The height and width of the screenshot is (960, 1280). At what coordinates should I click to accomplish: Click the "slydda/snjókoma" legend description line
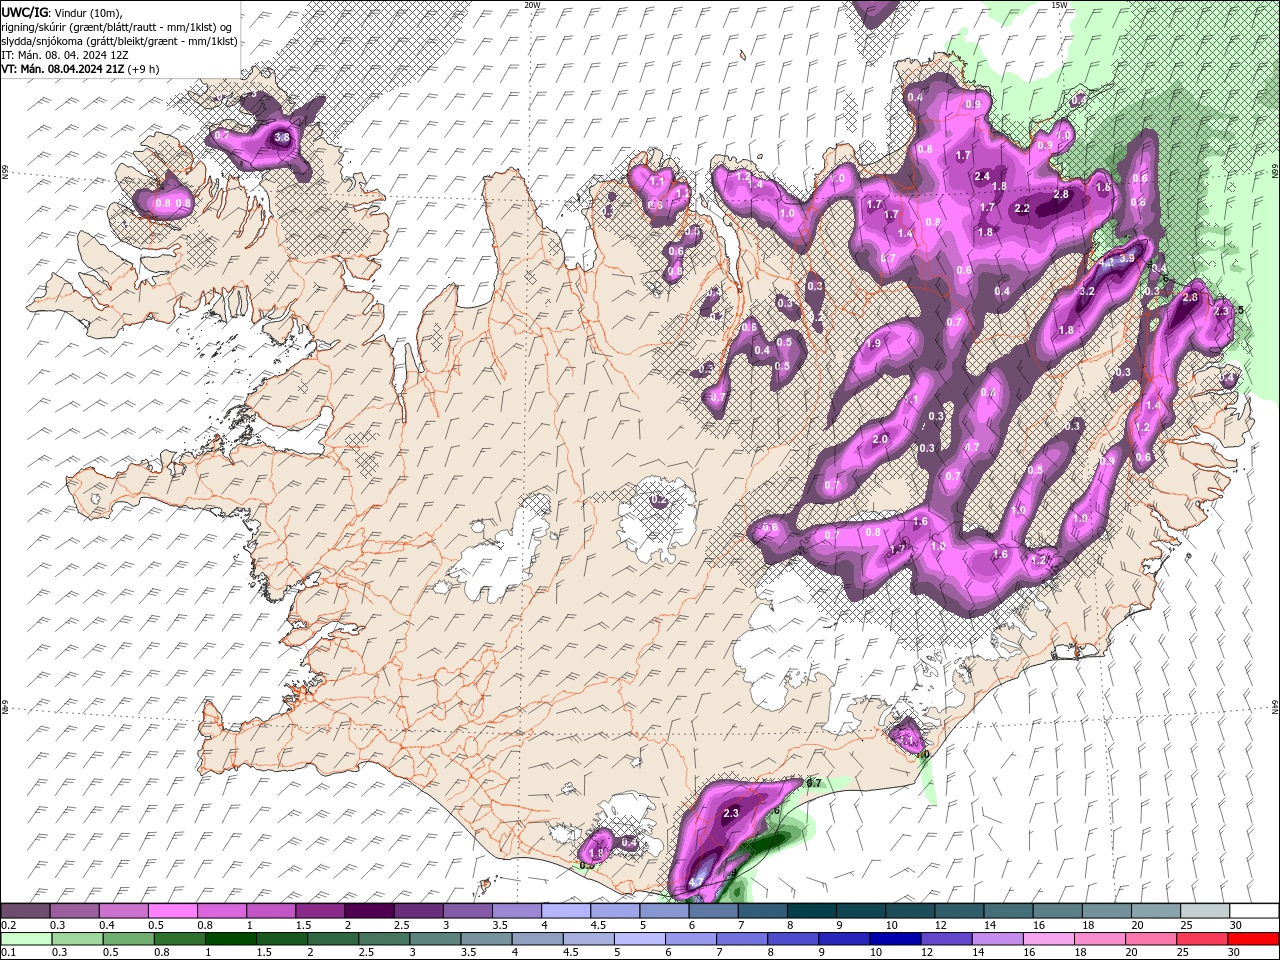click(119, 41)
